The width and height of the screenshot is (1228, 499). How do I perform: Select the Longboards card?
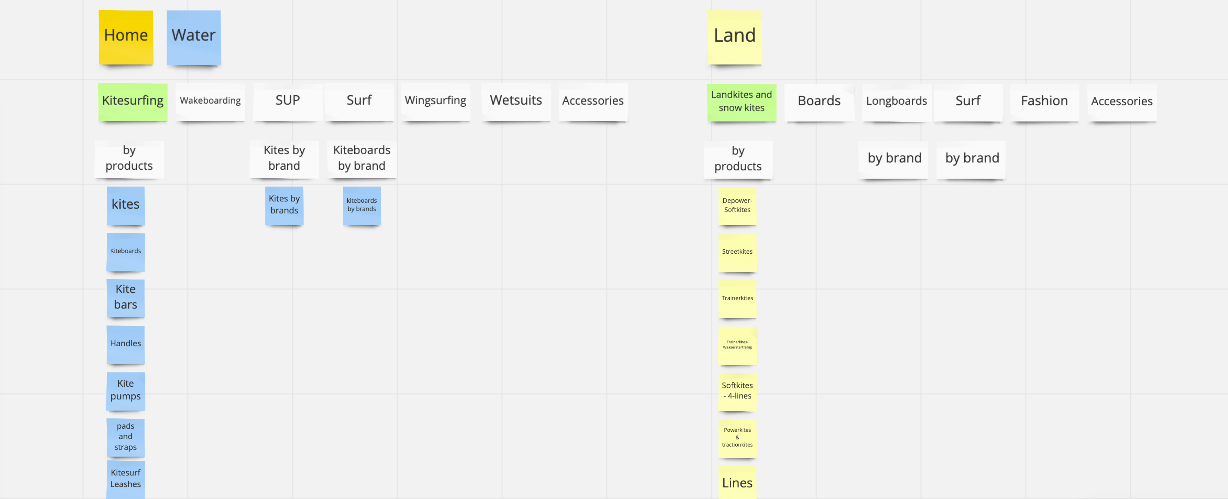(x=896, y=101)
